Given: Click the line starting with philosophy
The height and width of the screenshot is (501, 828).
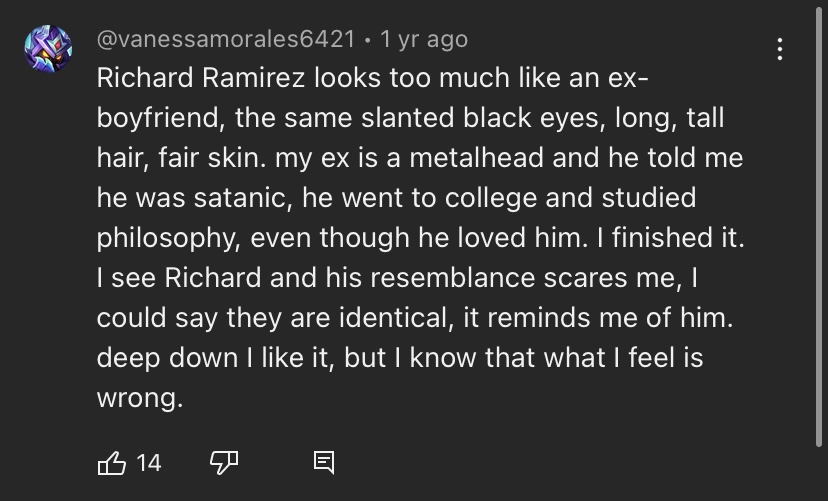Looking at the screenshot, I should 420,238.
